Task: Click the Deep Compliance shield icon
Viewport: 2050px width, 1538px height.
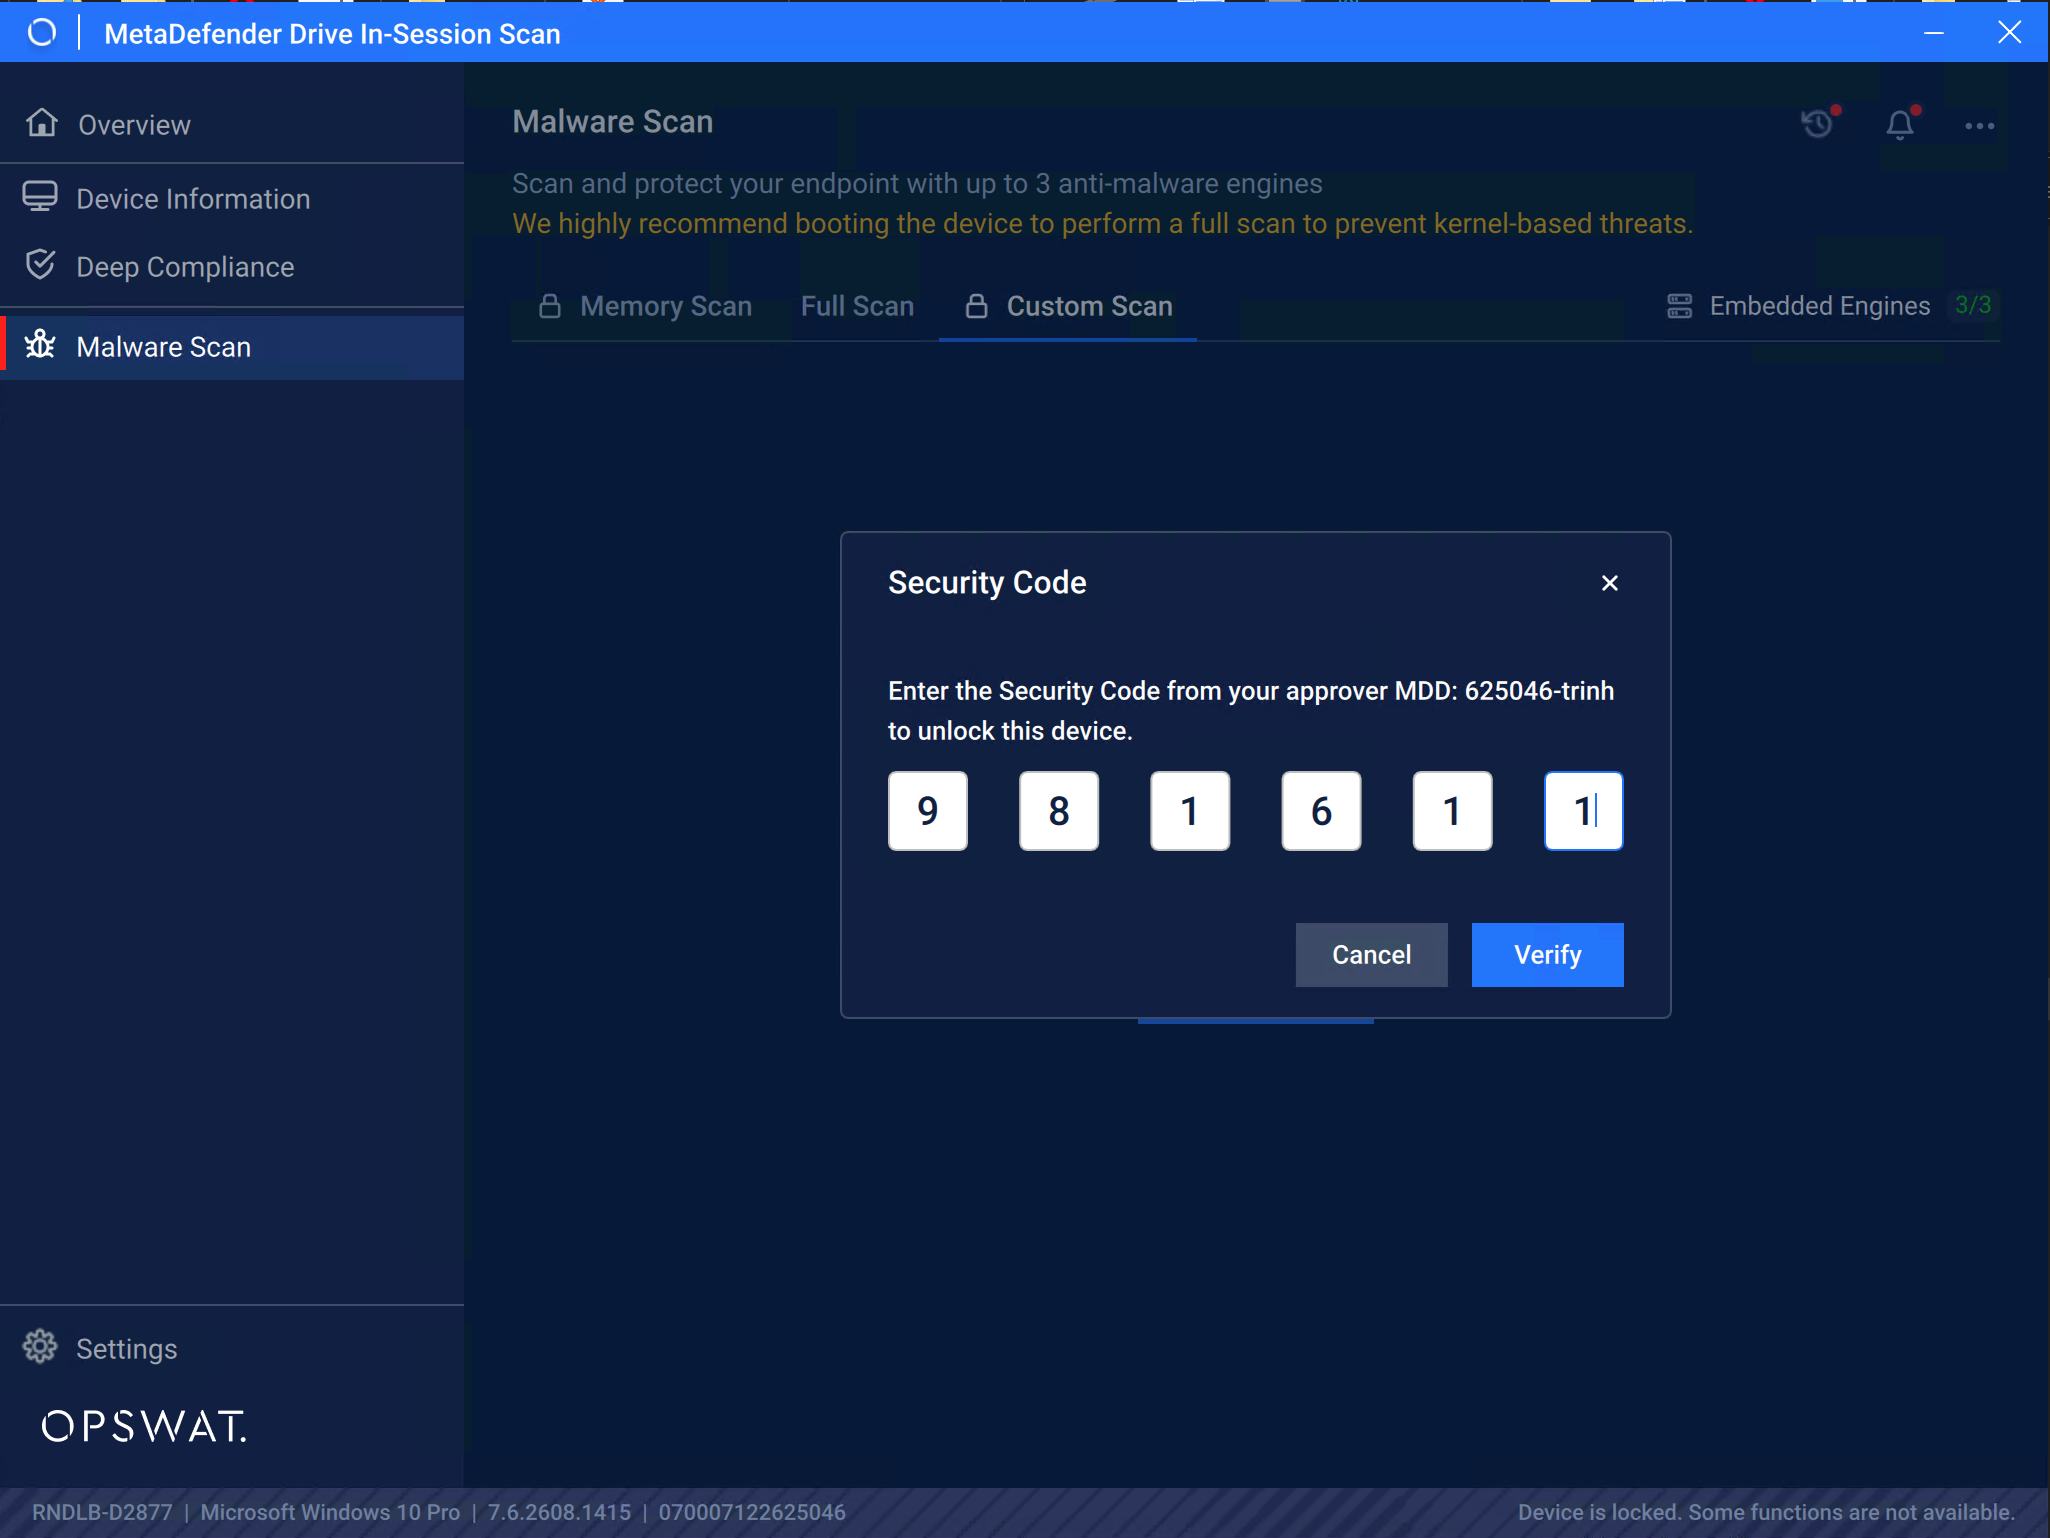Action: pos(40,265)
